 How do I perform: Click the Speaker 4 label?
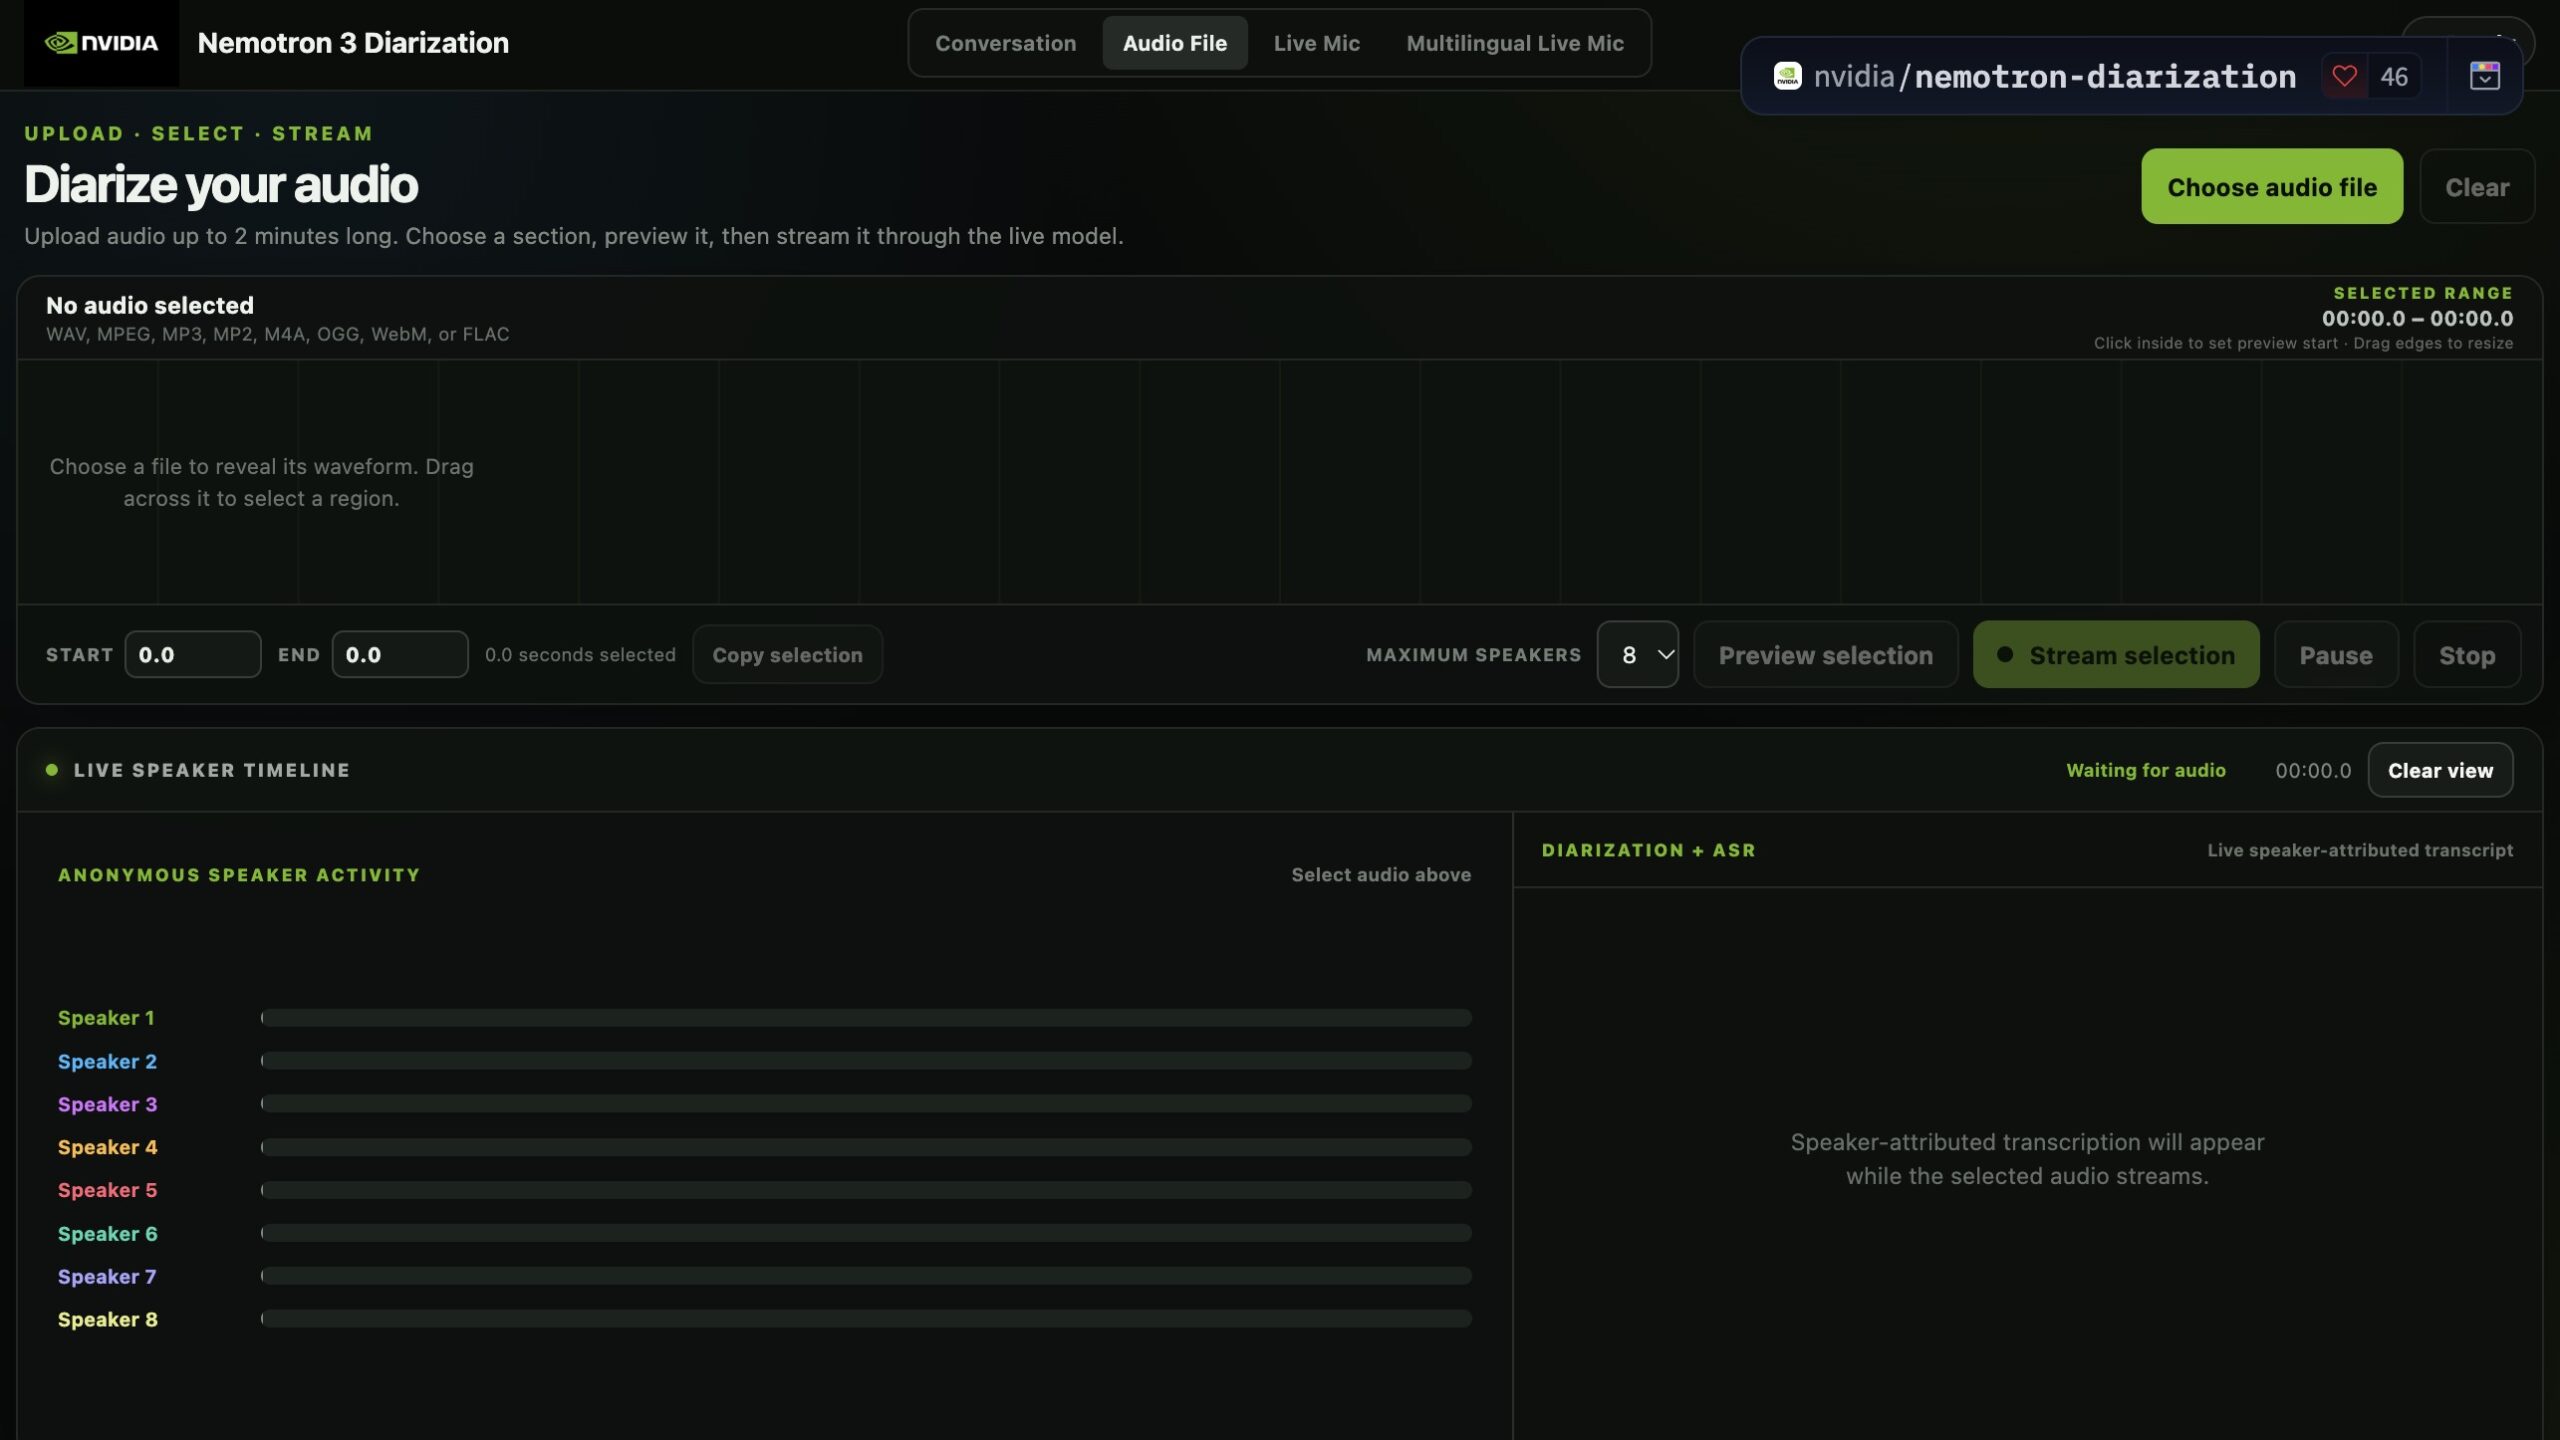pos(107,1147)
